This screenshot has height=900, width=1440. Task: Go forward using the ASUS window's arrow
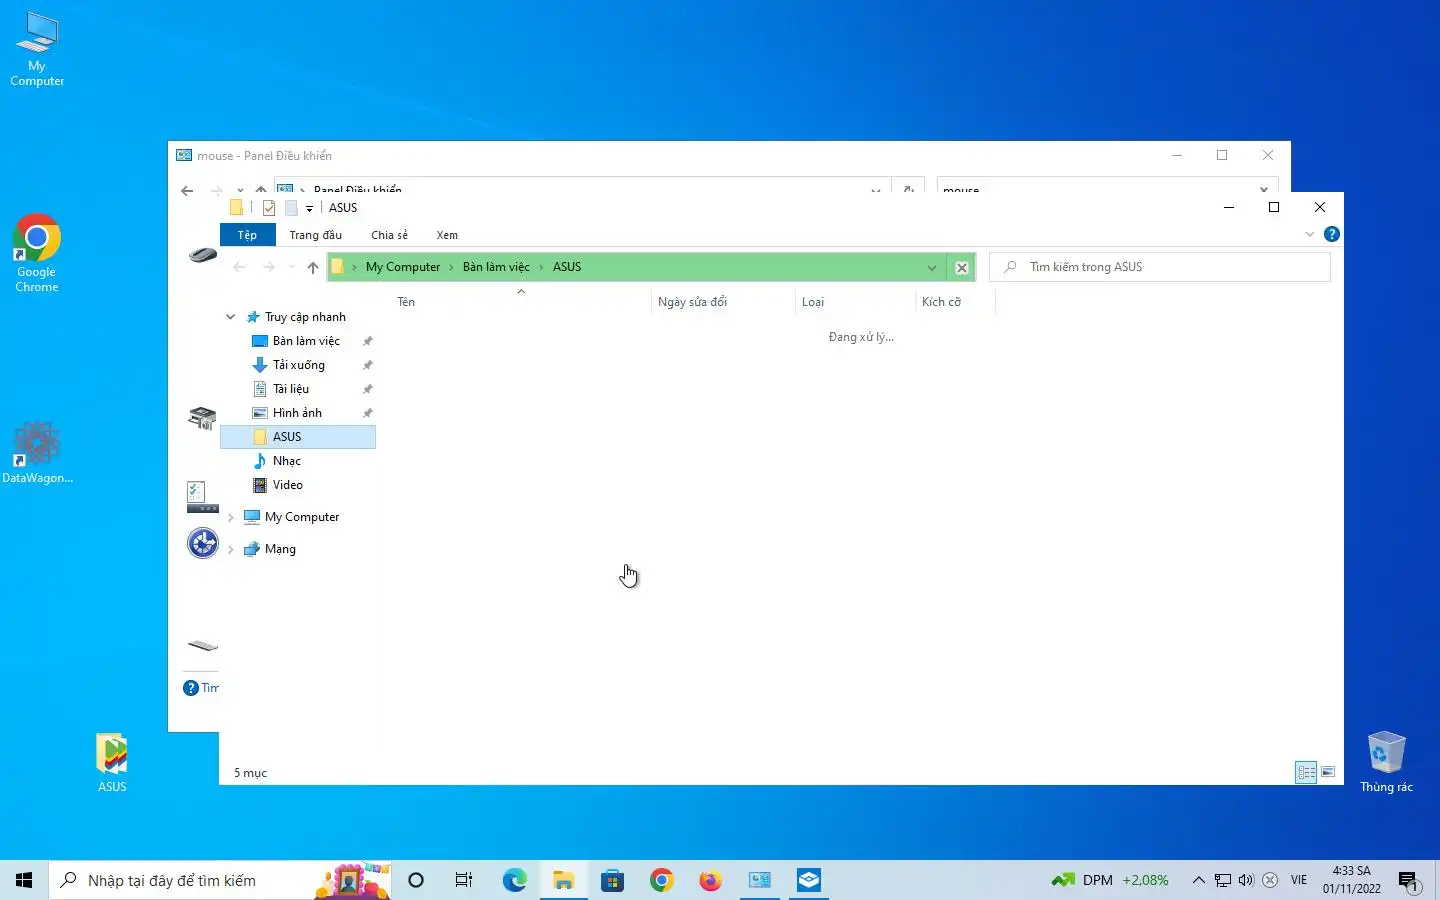[x=268, y=267]
